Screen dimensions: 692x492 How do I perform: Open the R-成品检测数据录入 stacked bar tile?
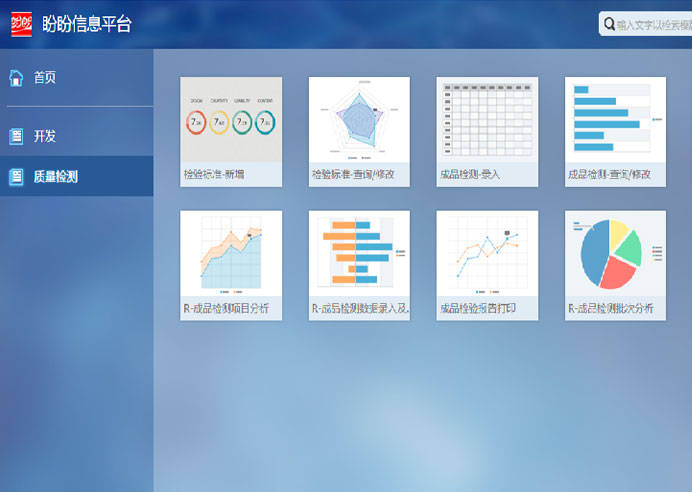coord(359,253)
